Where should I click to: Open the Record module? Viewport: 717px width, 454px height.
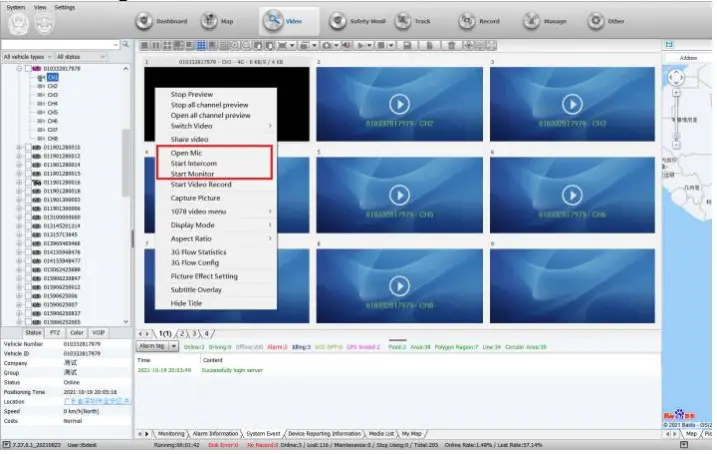(479, 21)
